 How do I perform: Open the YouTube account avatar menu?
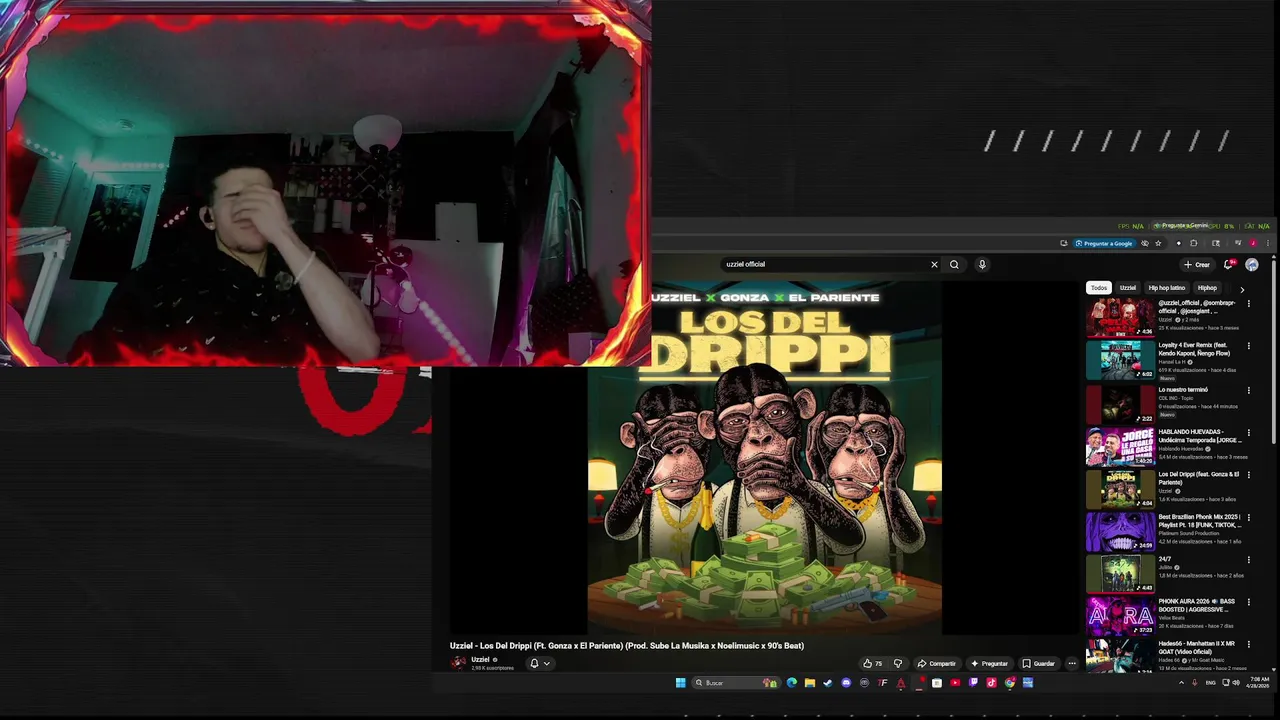[1252, 265]
